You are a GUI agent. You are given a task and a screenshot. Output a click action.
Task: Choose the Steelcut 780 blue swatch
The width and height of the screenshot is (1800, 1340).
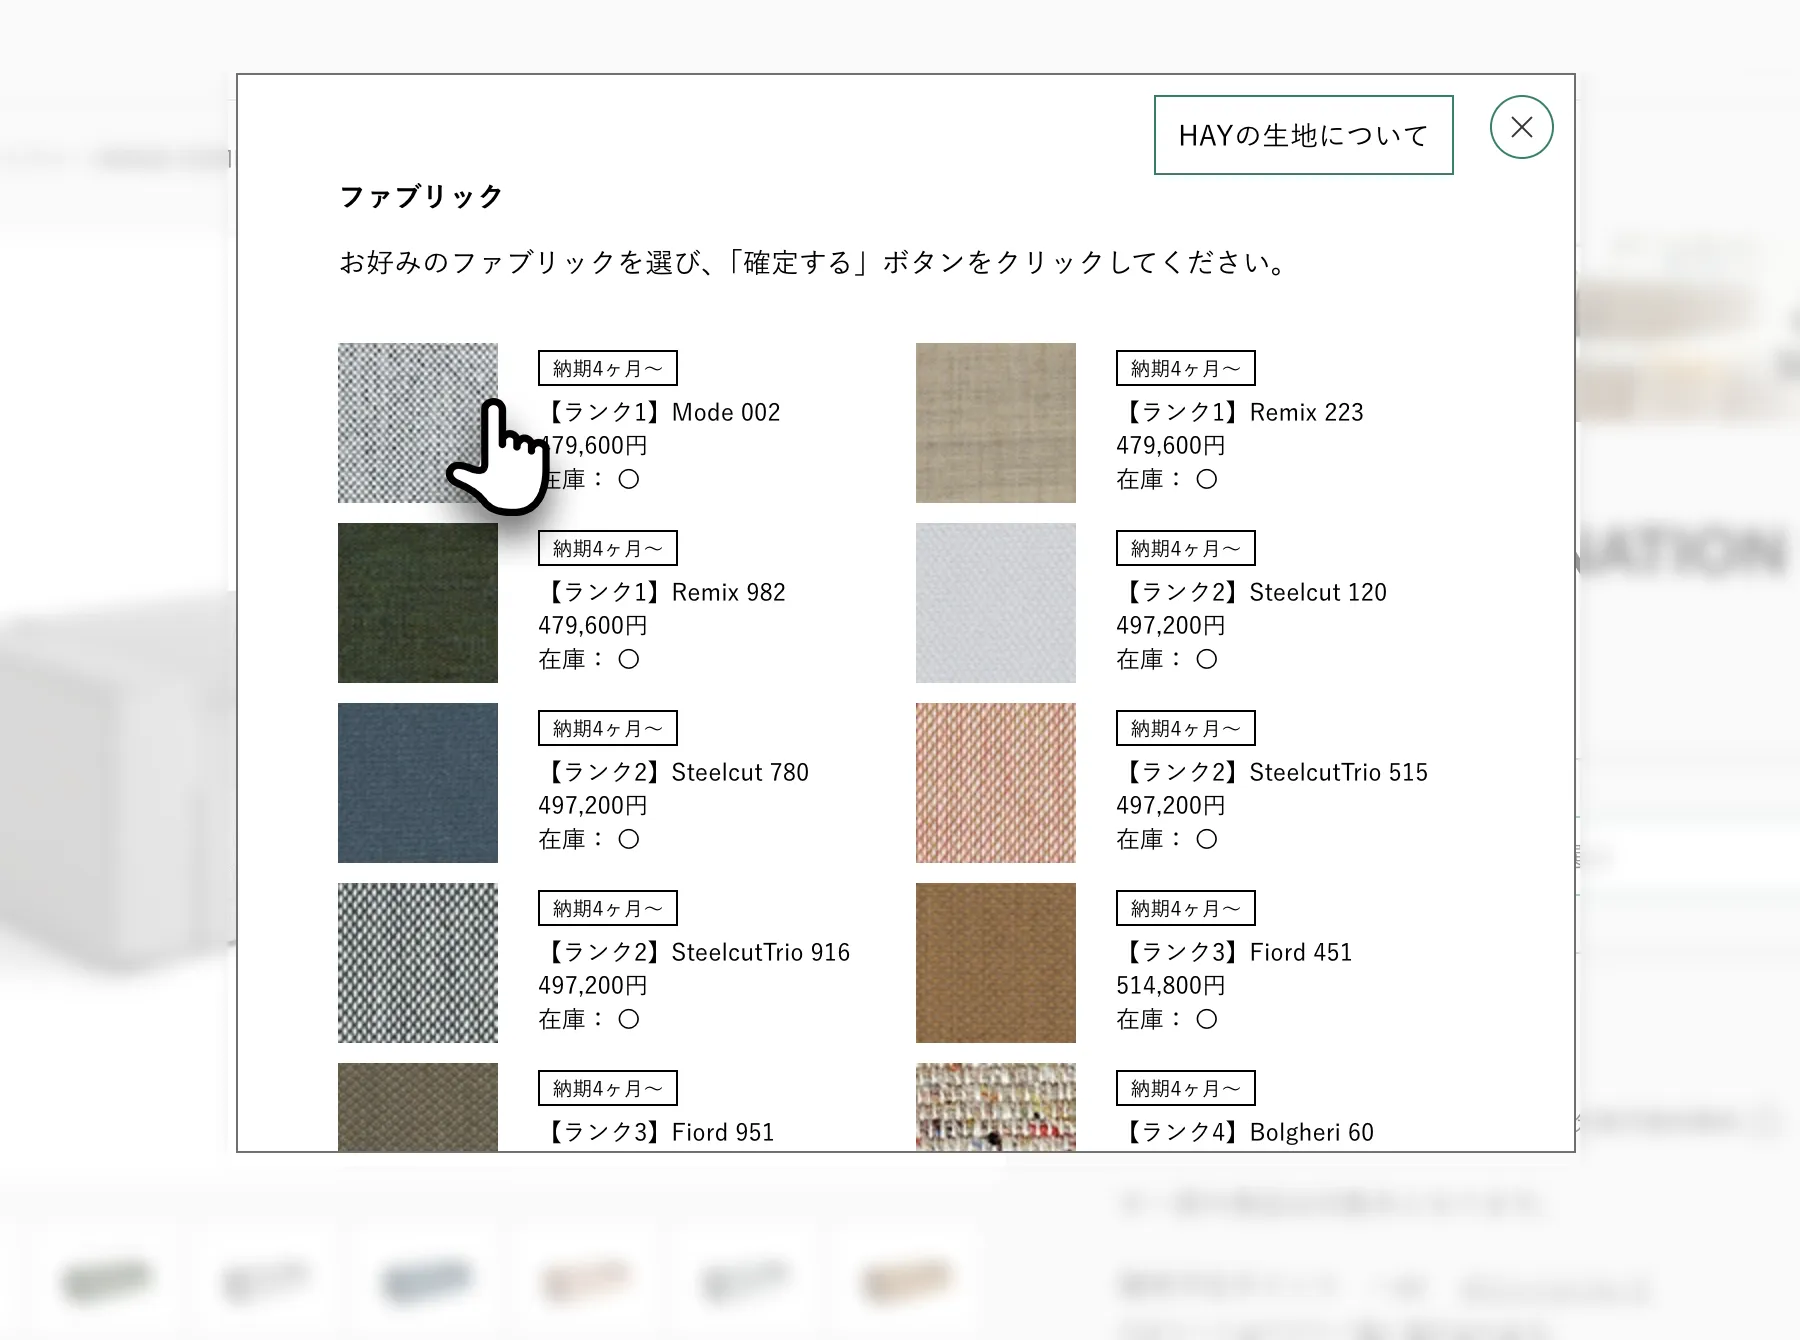click(x=417, y=782)
